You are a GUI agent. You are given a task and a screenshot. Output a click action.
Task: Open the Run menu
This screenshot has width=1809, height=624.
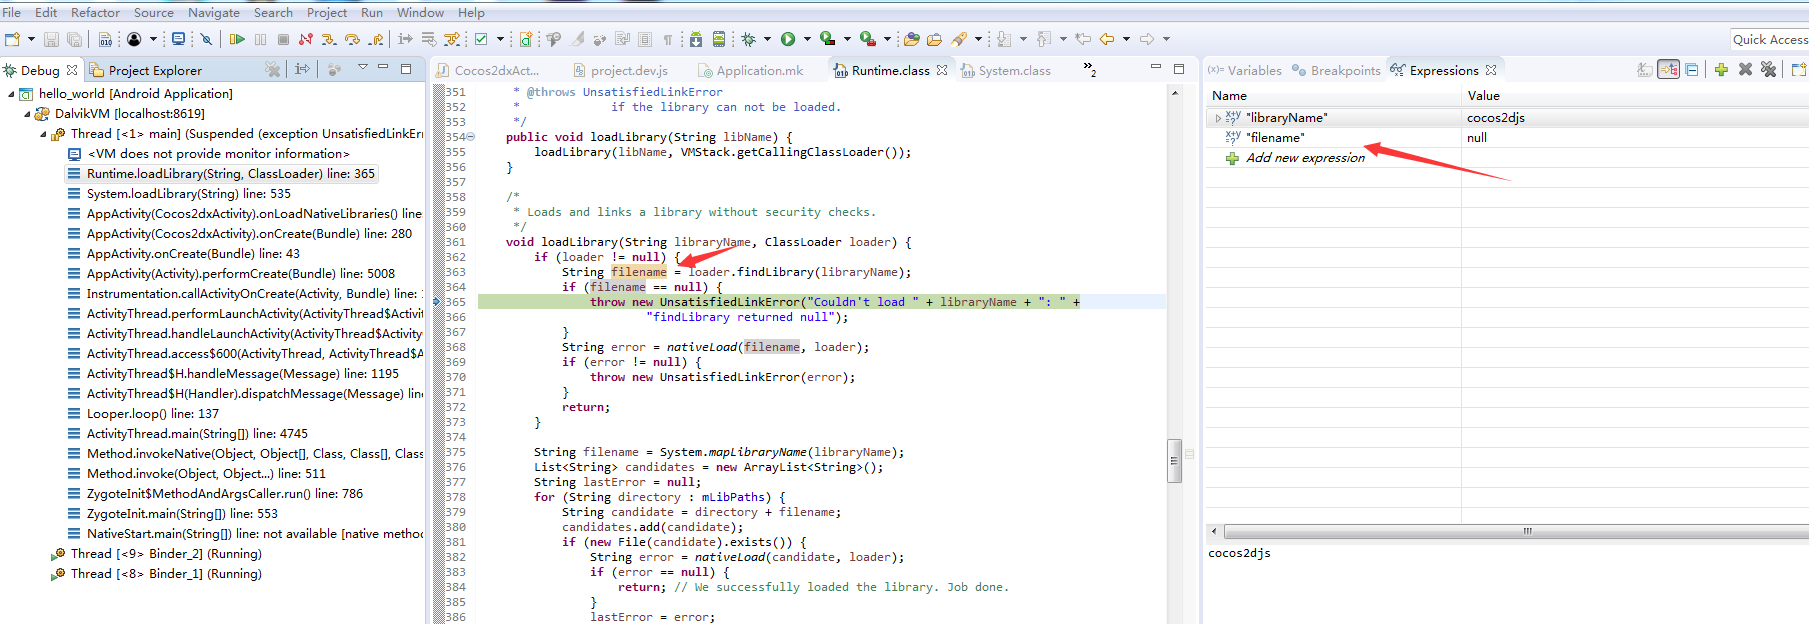tap(371, 12)
